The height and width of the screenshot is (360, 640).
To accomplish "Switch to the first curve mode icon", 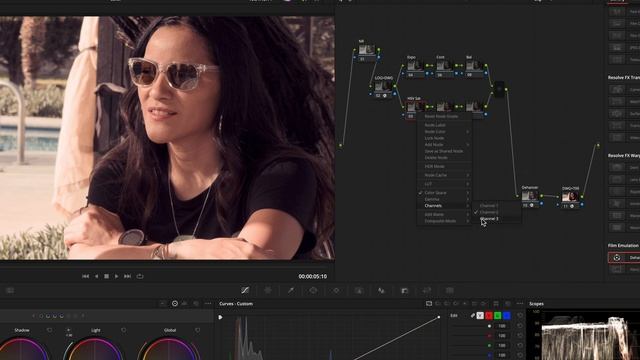I will point(429,304).
